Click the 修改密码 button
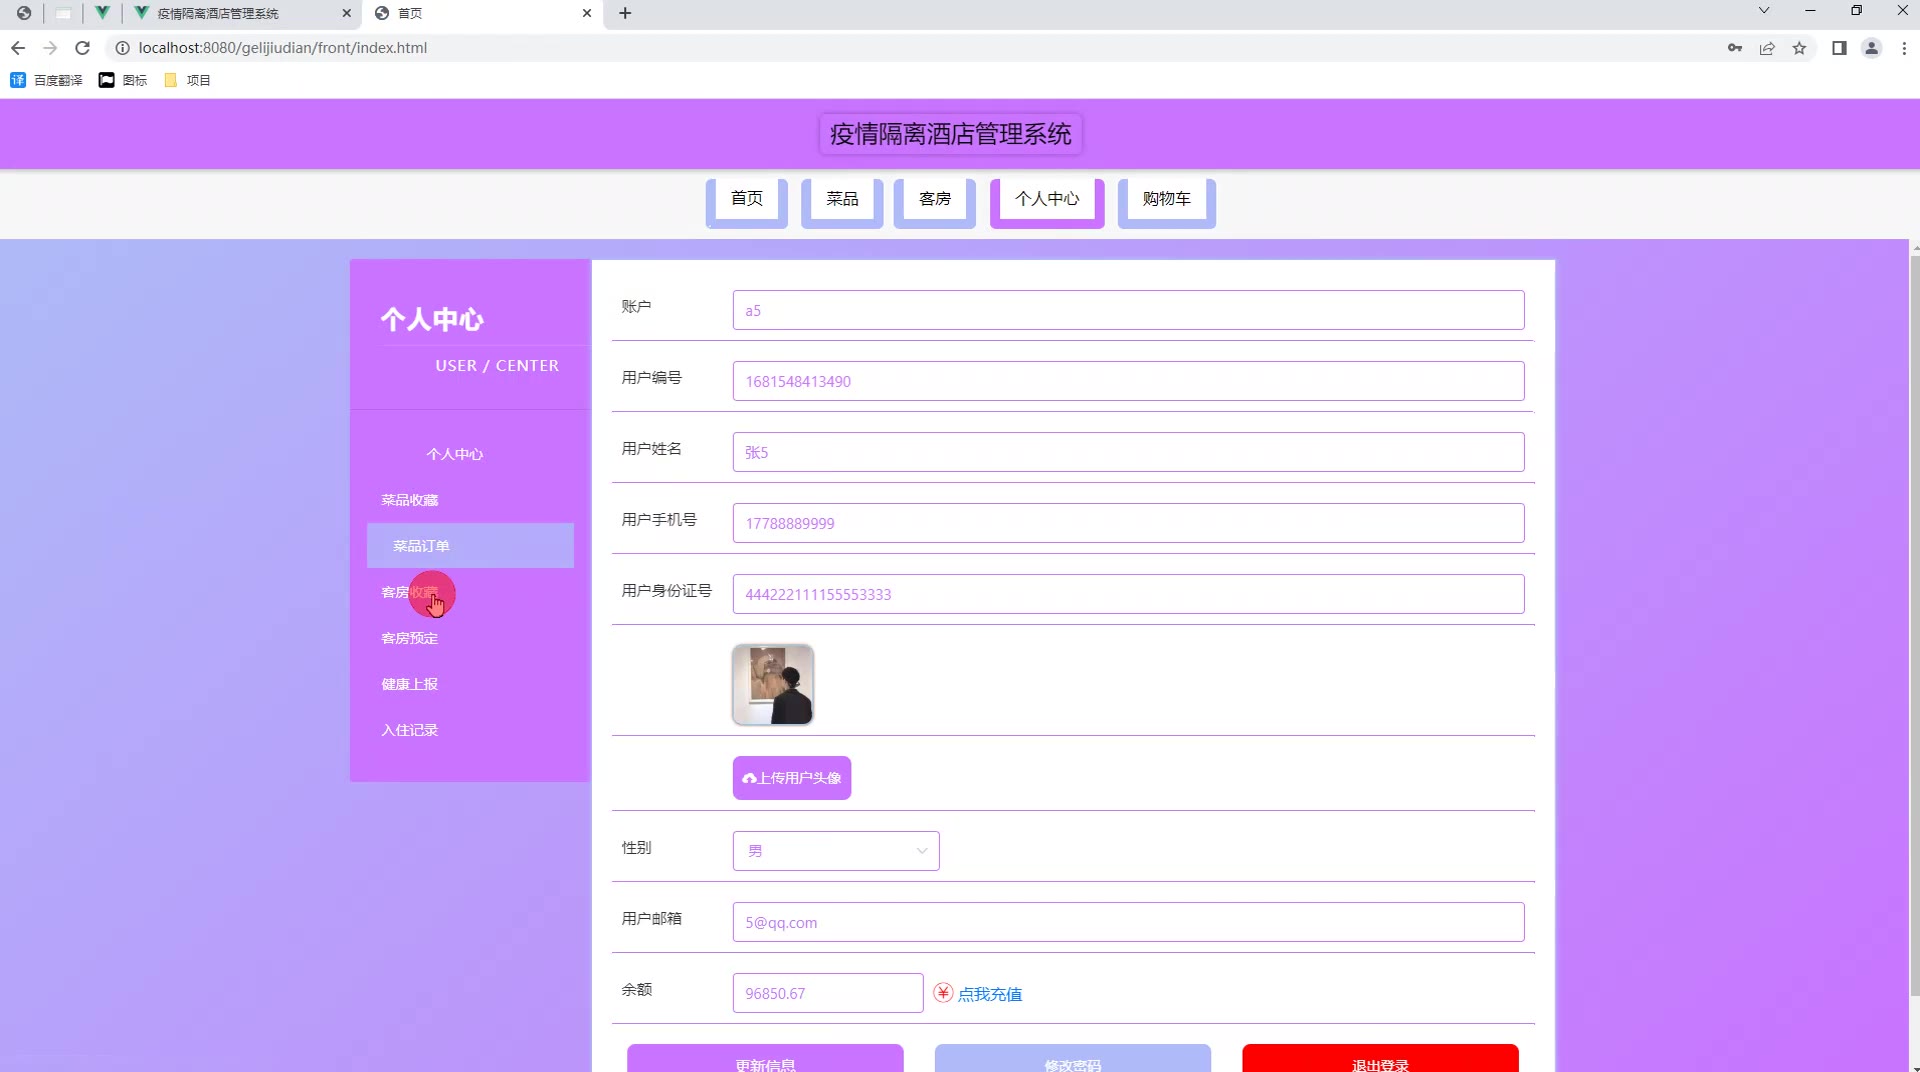 (x=1073, y=1060)
